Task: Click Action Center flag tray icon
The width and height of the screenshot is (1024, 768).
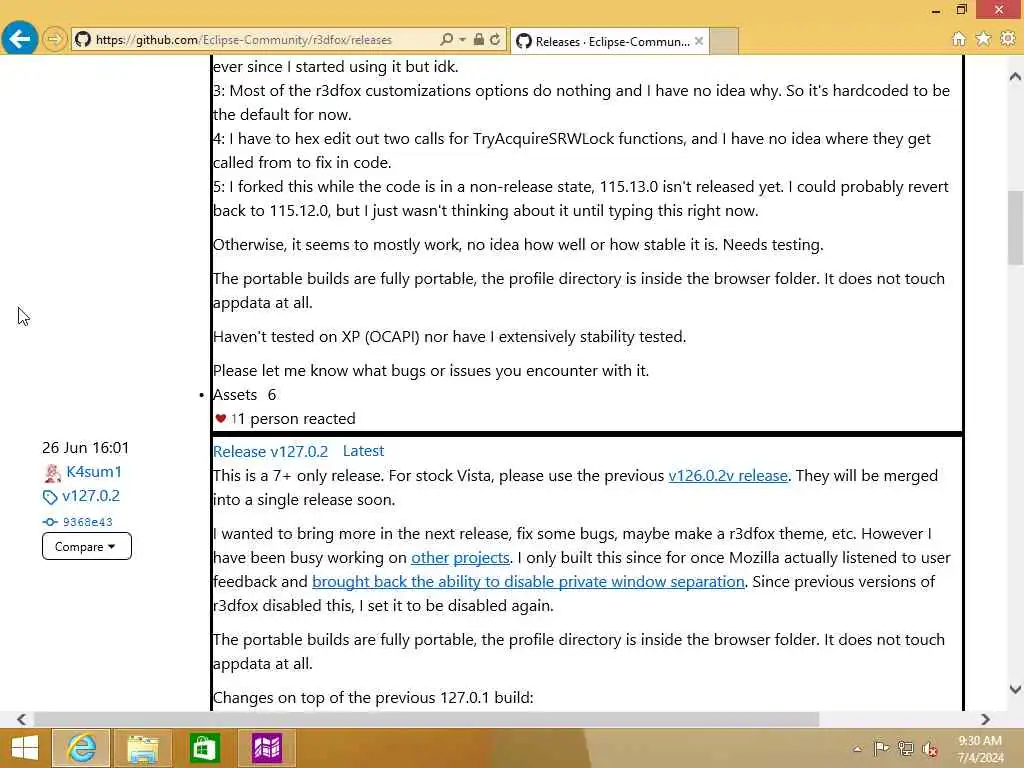Action: pyautogui.click(x=881, y=748)
